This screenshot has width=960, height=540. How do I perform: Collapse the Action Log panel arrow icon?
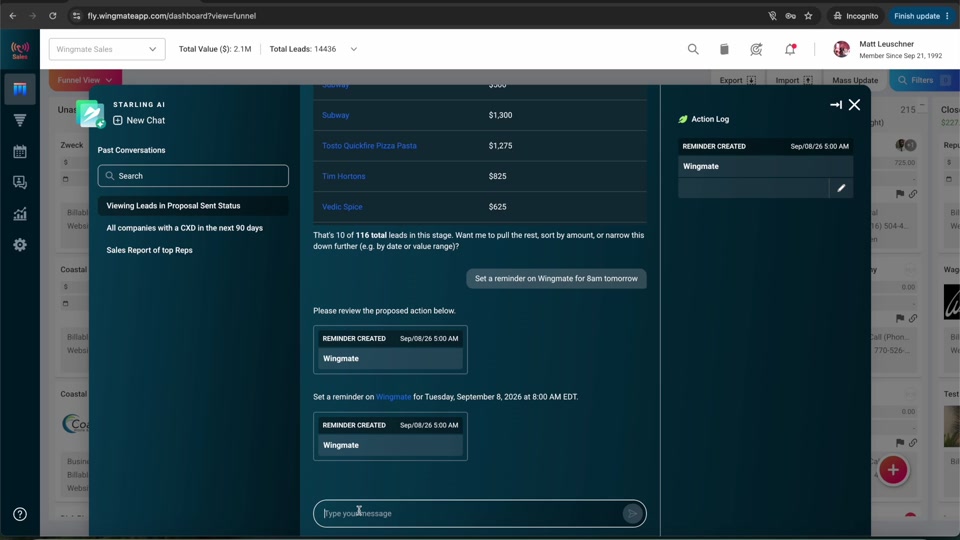coord(836,105)
